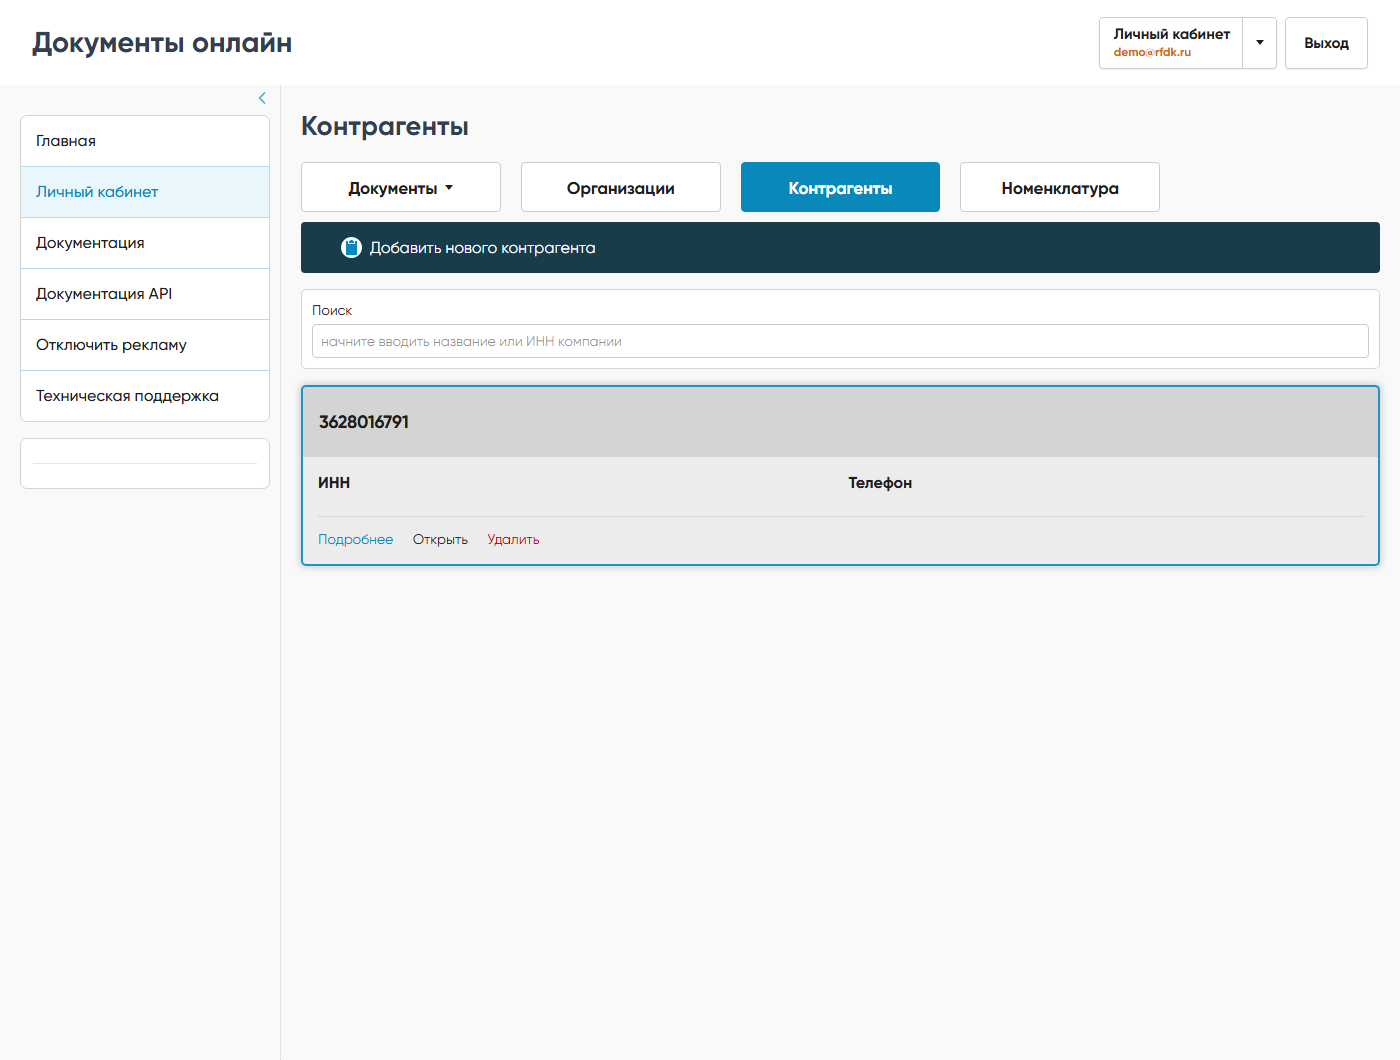Expand the Личный кабинет account dropdown arrow

coord(1260,43)
